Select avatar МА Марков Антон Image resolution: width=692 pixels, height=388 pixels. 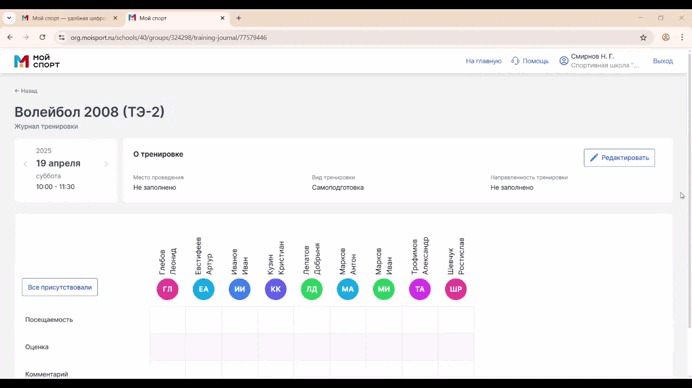pyautogui.click(x=348, y=289)
